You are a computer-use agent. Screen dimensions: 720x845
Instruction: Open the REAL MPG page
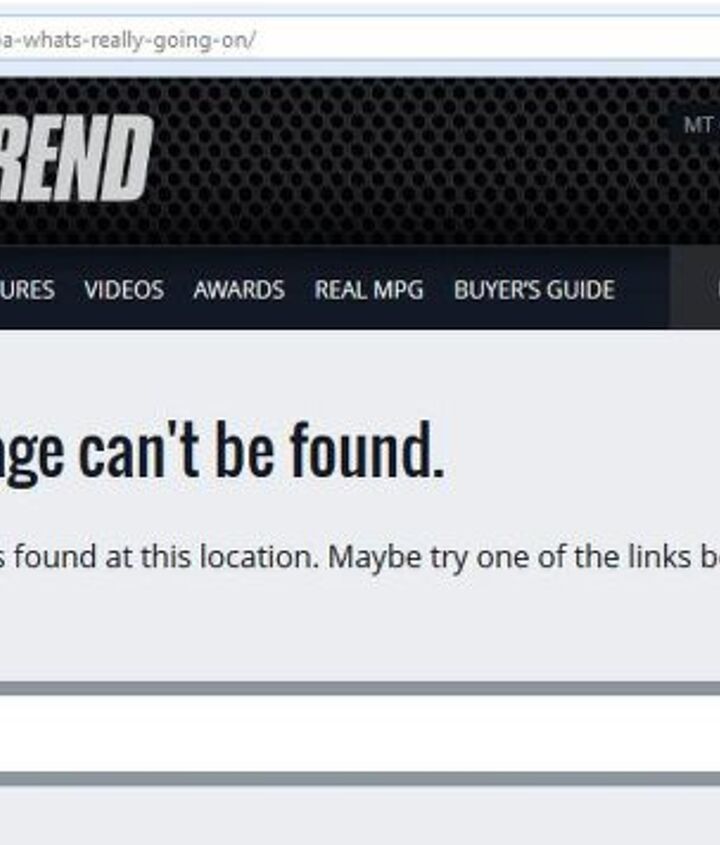(x=369, y=290)
